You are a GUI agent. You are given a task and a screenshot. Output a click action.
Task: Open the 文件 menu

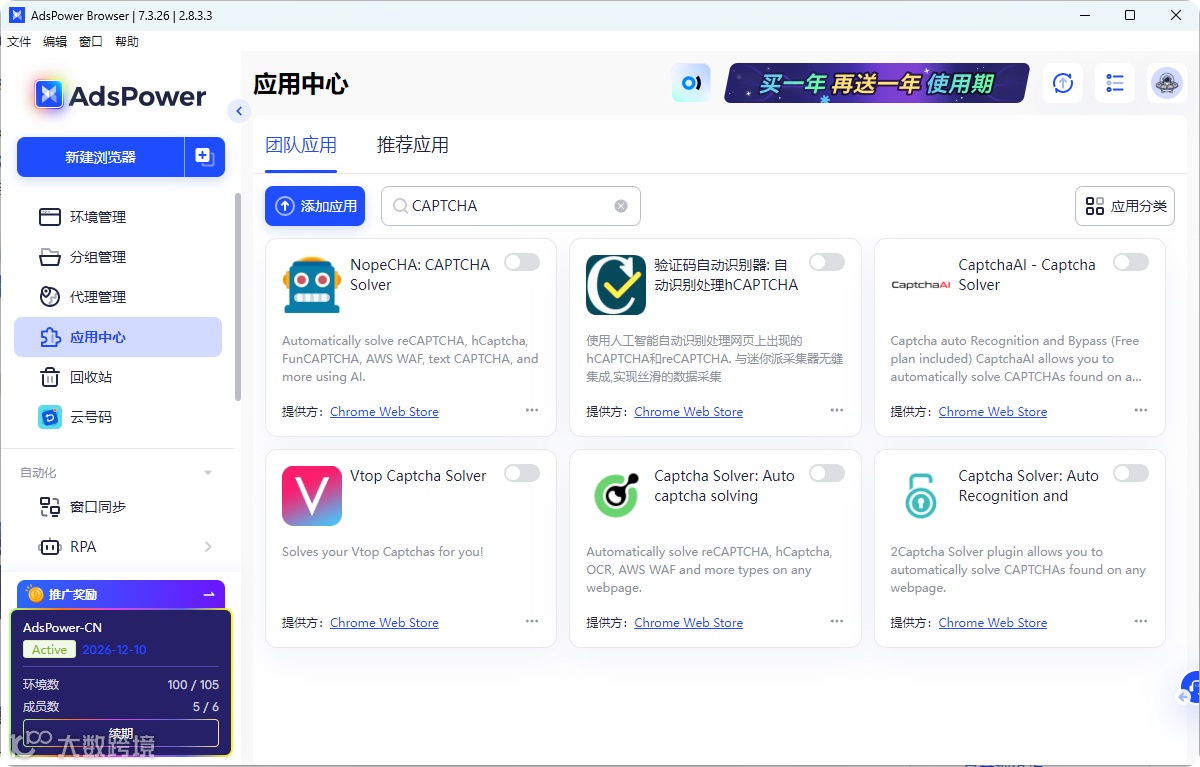pyautogui.click(x=19, y=42)
